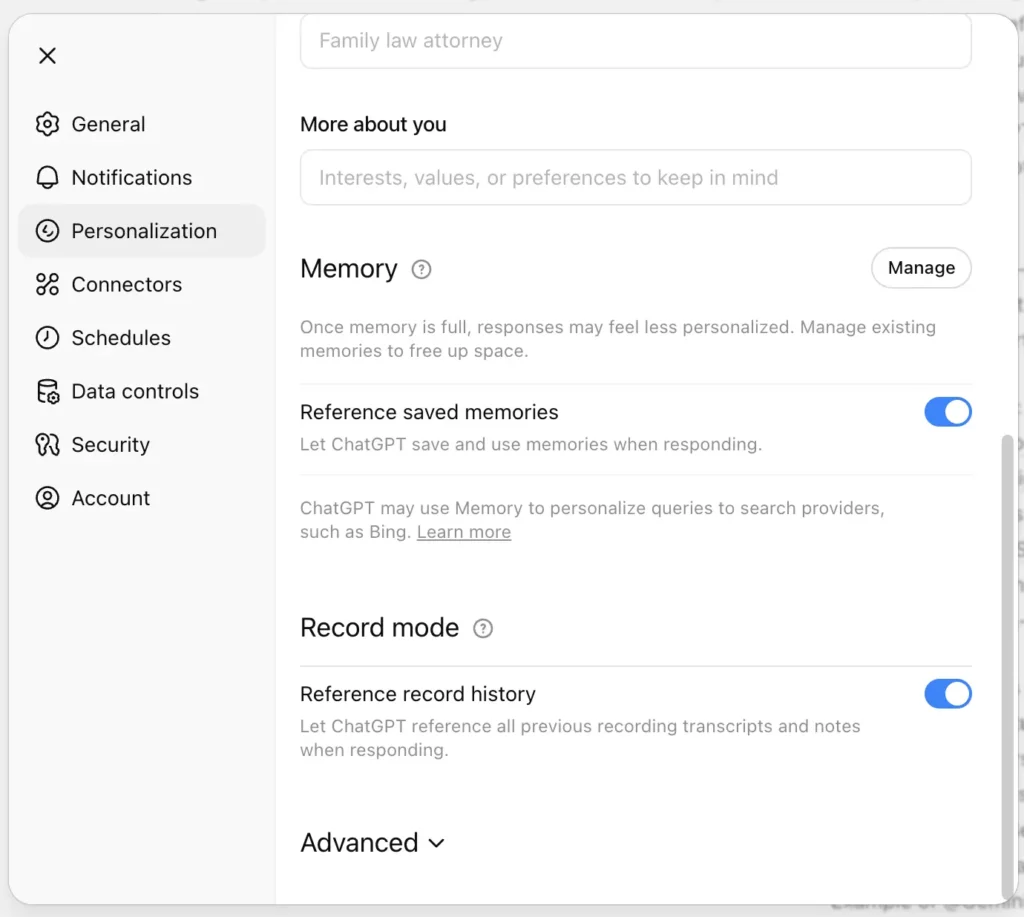Click the Memory help question-mark icon

(x=422, y=269)
